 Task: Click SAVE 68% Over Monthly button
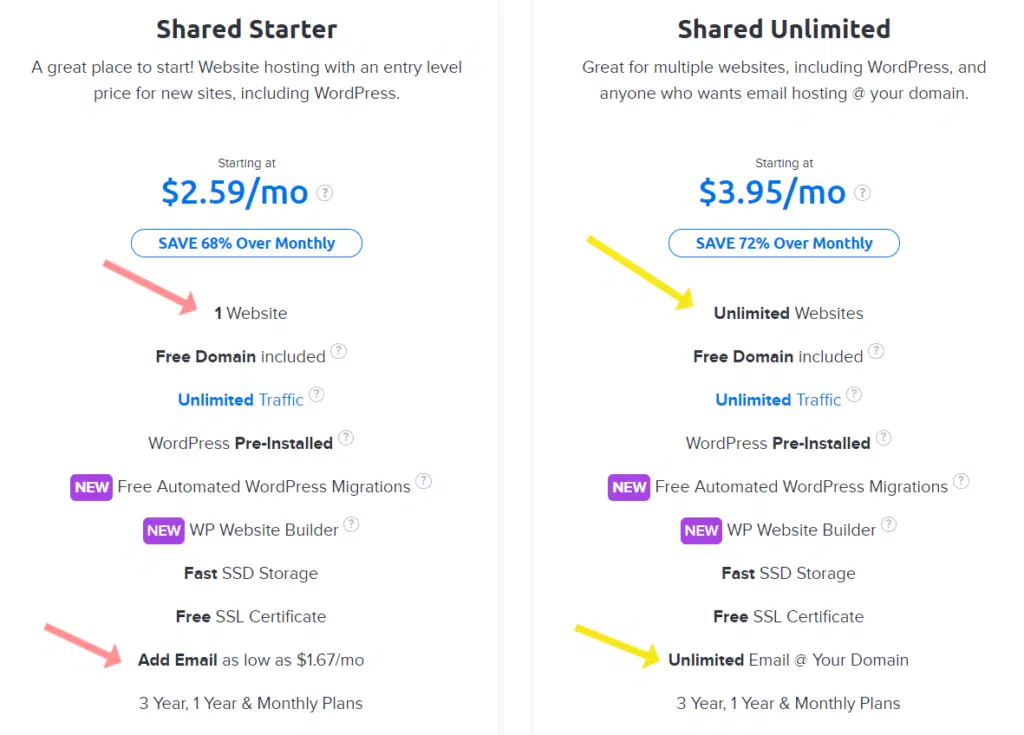point(246,243)
